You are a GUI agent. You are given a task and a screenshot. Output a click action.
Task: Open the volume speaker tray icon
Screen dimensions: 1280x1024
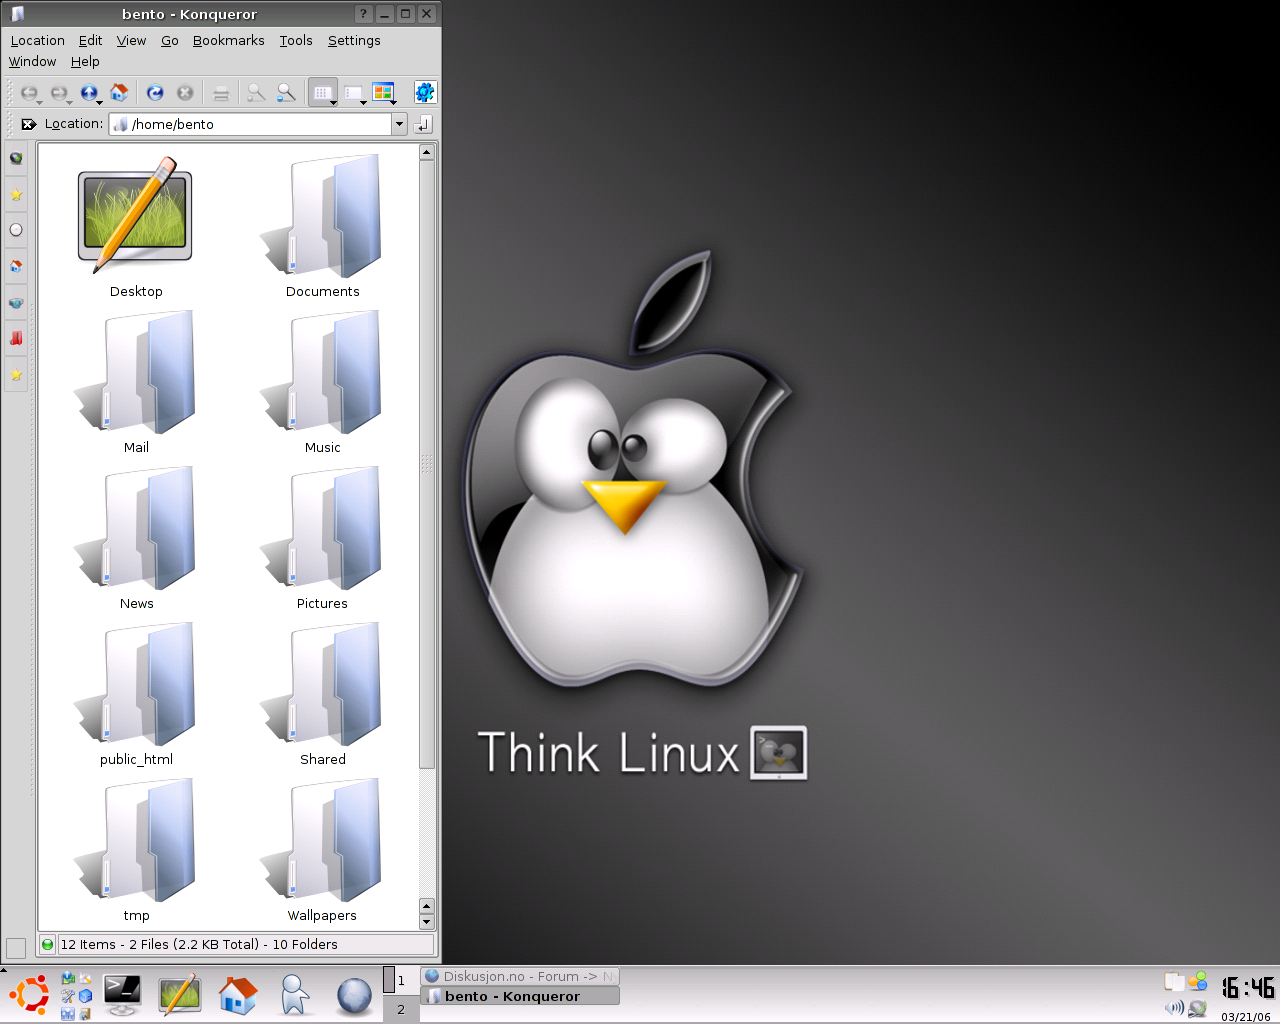1174,1007
